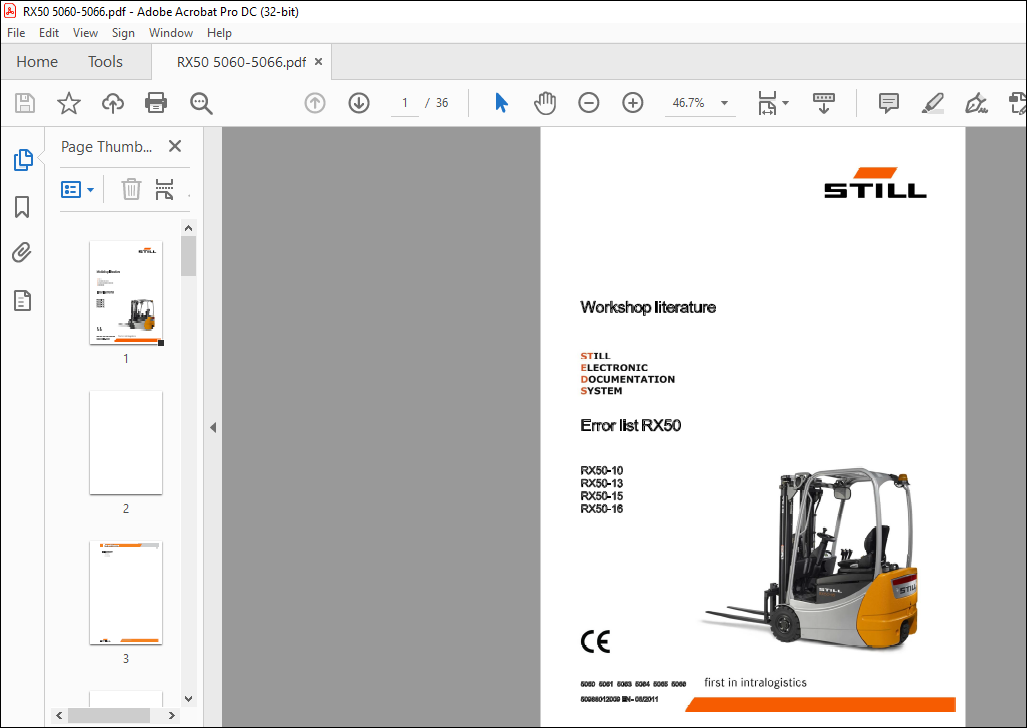Open the View menu
This screenshot has width=1027, height=728.
pos(85,33)
